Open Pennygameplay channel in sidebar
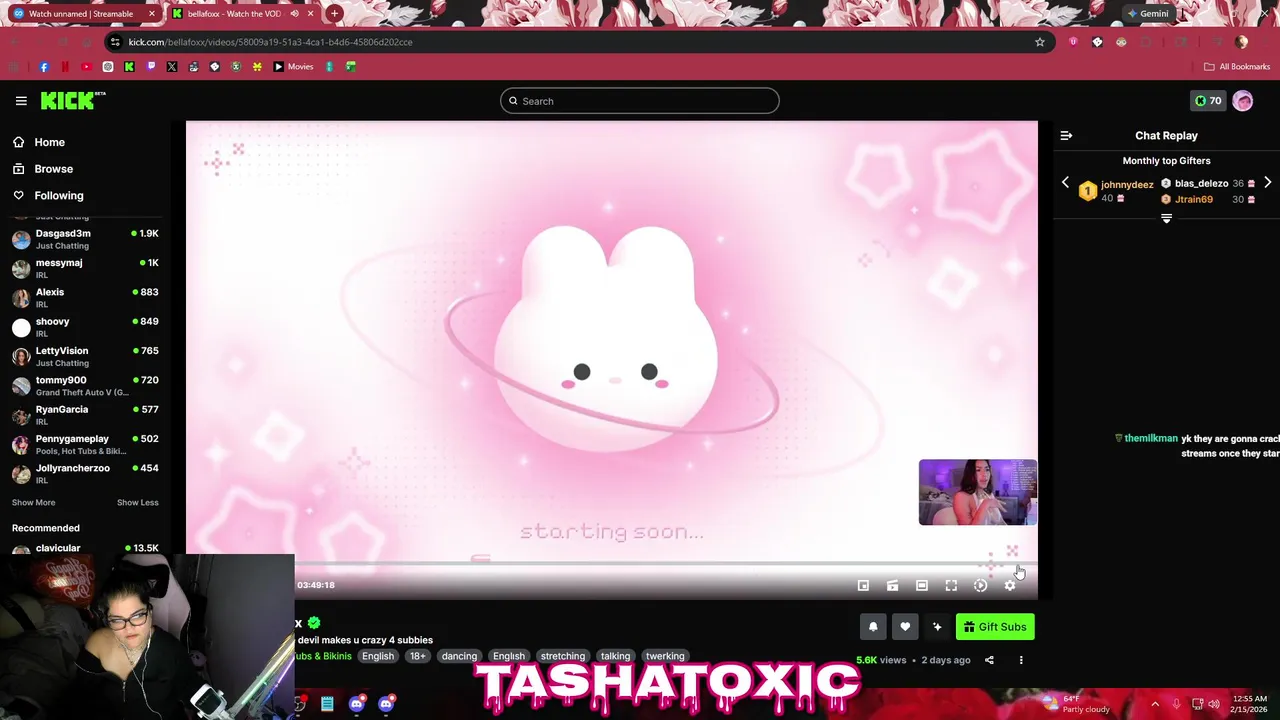The width and height of the screenshot is (1280, 720). [x=85, y=444]
